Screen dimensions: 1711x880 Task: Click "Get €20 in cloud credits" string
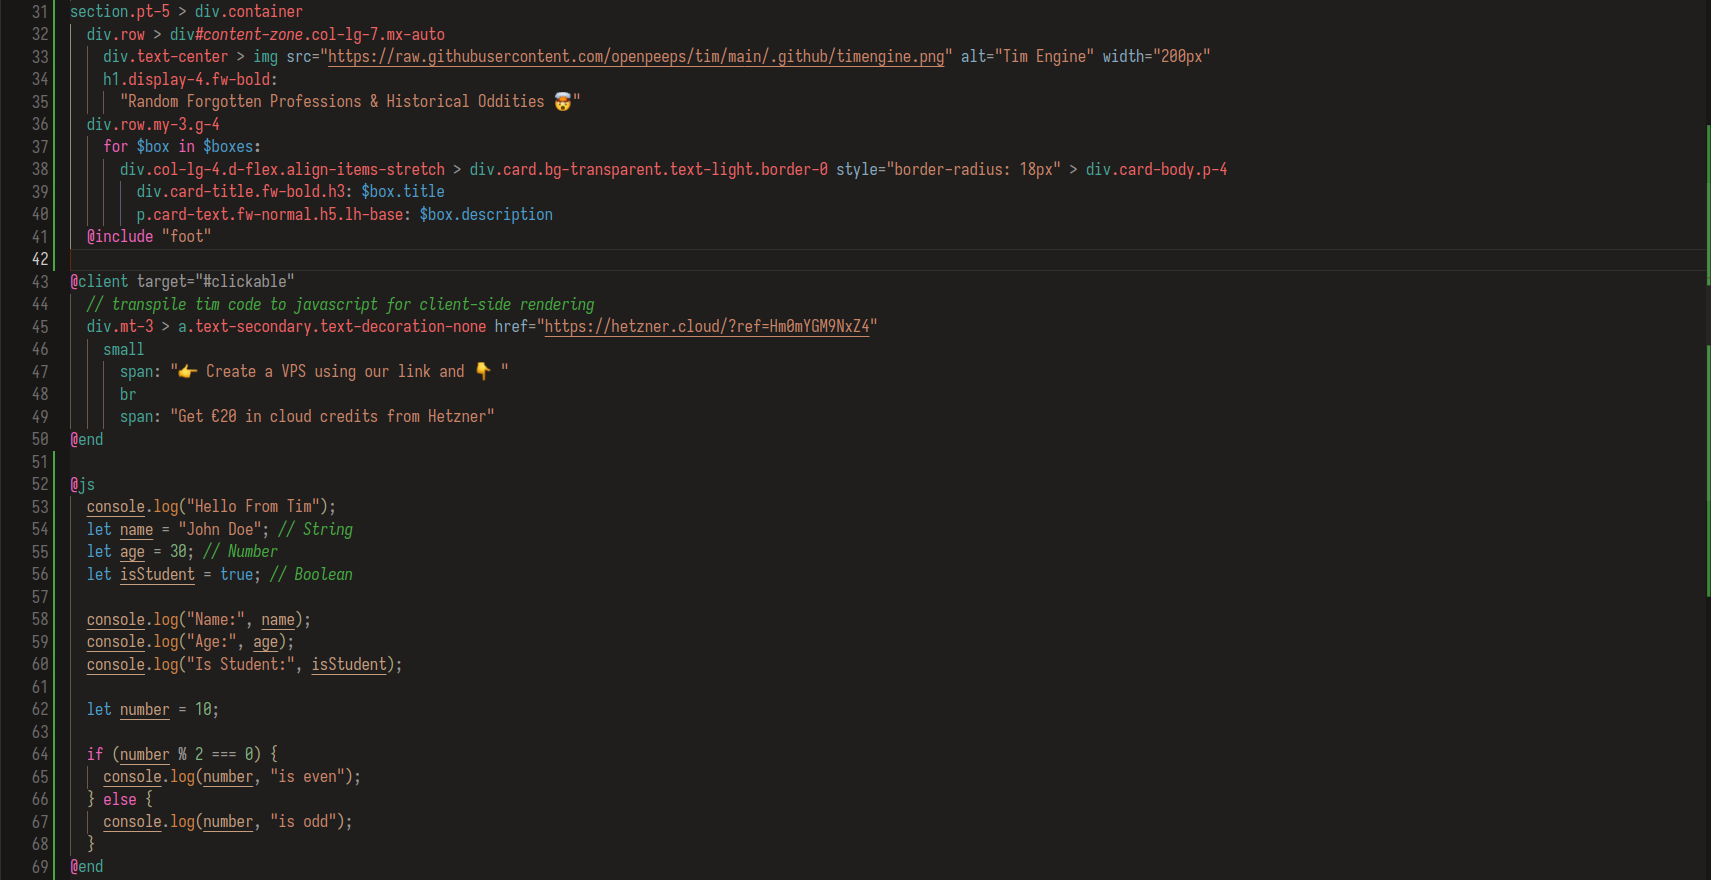click(x=332, y=417)
